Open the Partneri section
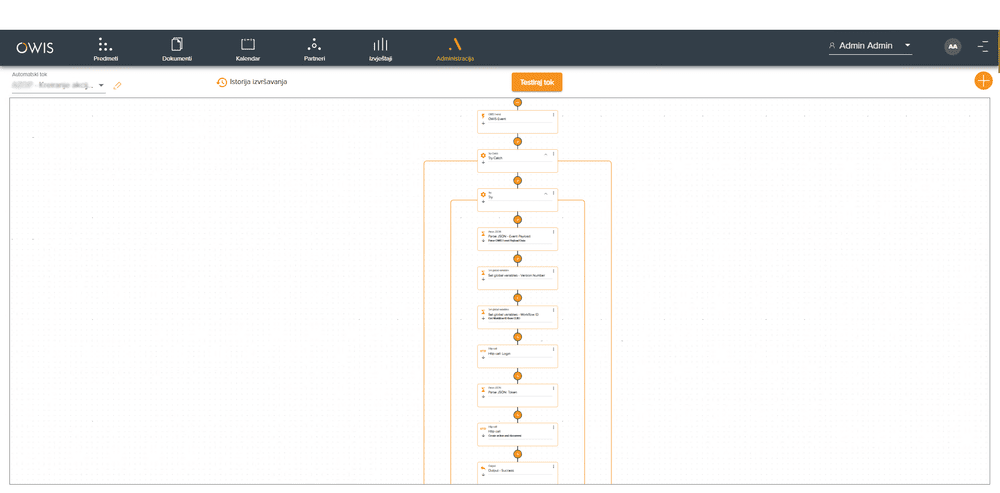1000x493 pixels. coord(314,49)
